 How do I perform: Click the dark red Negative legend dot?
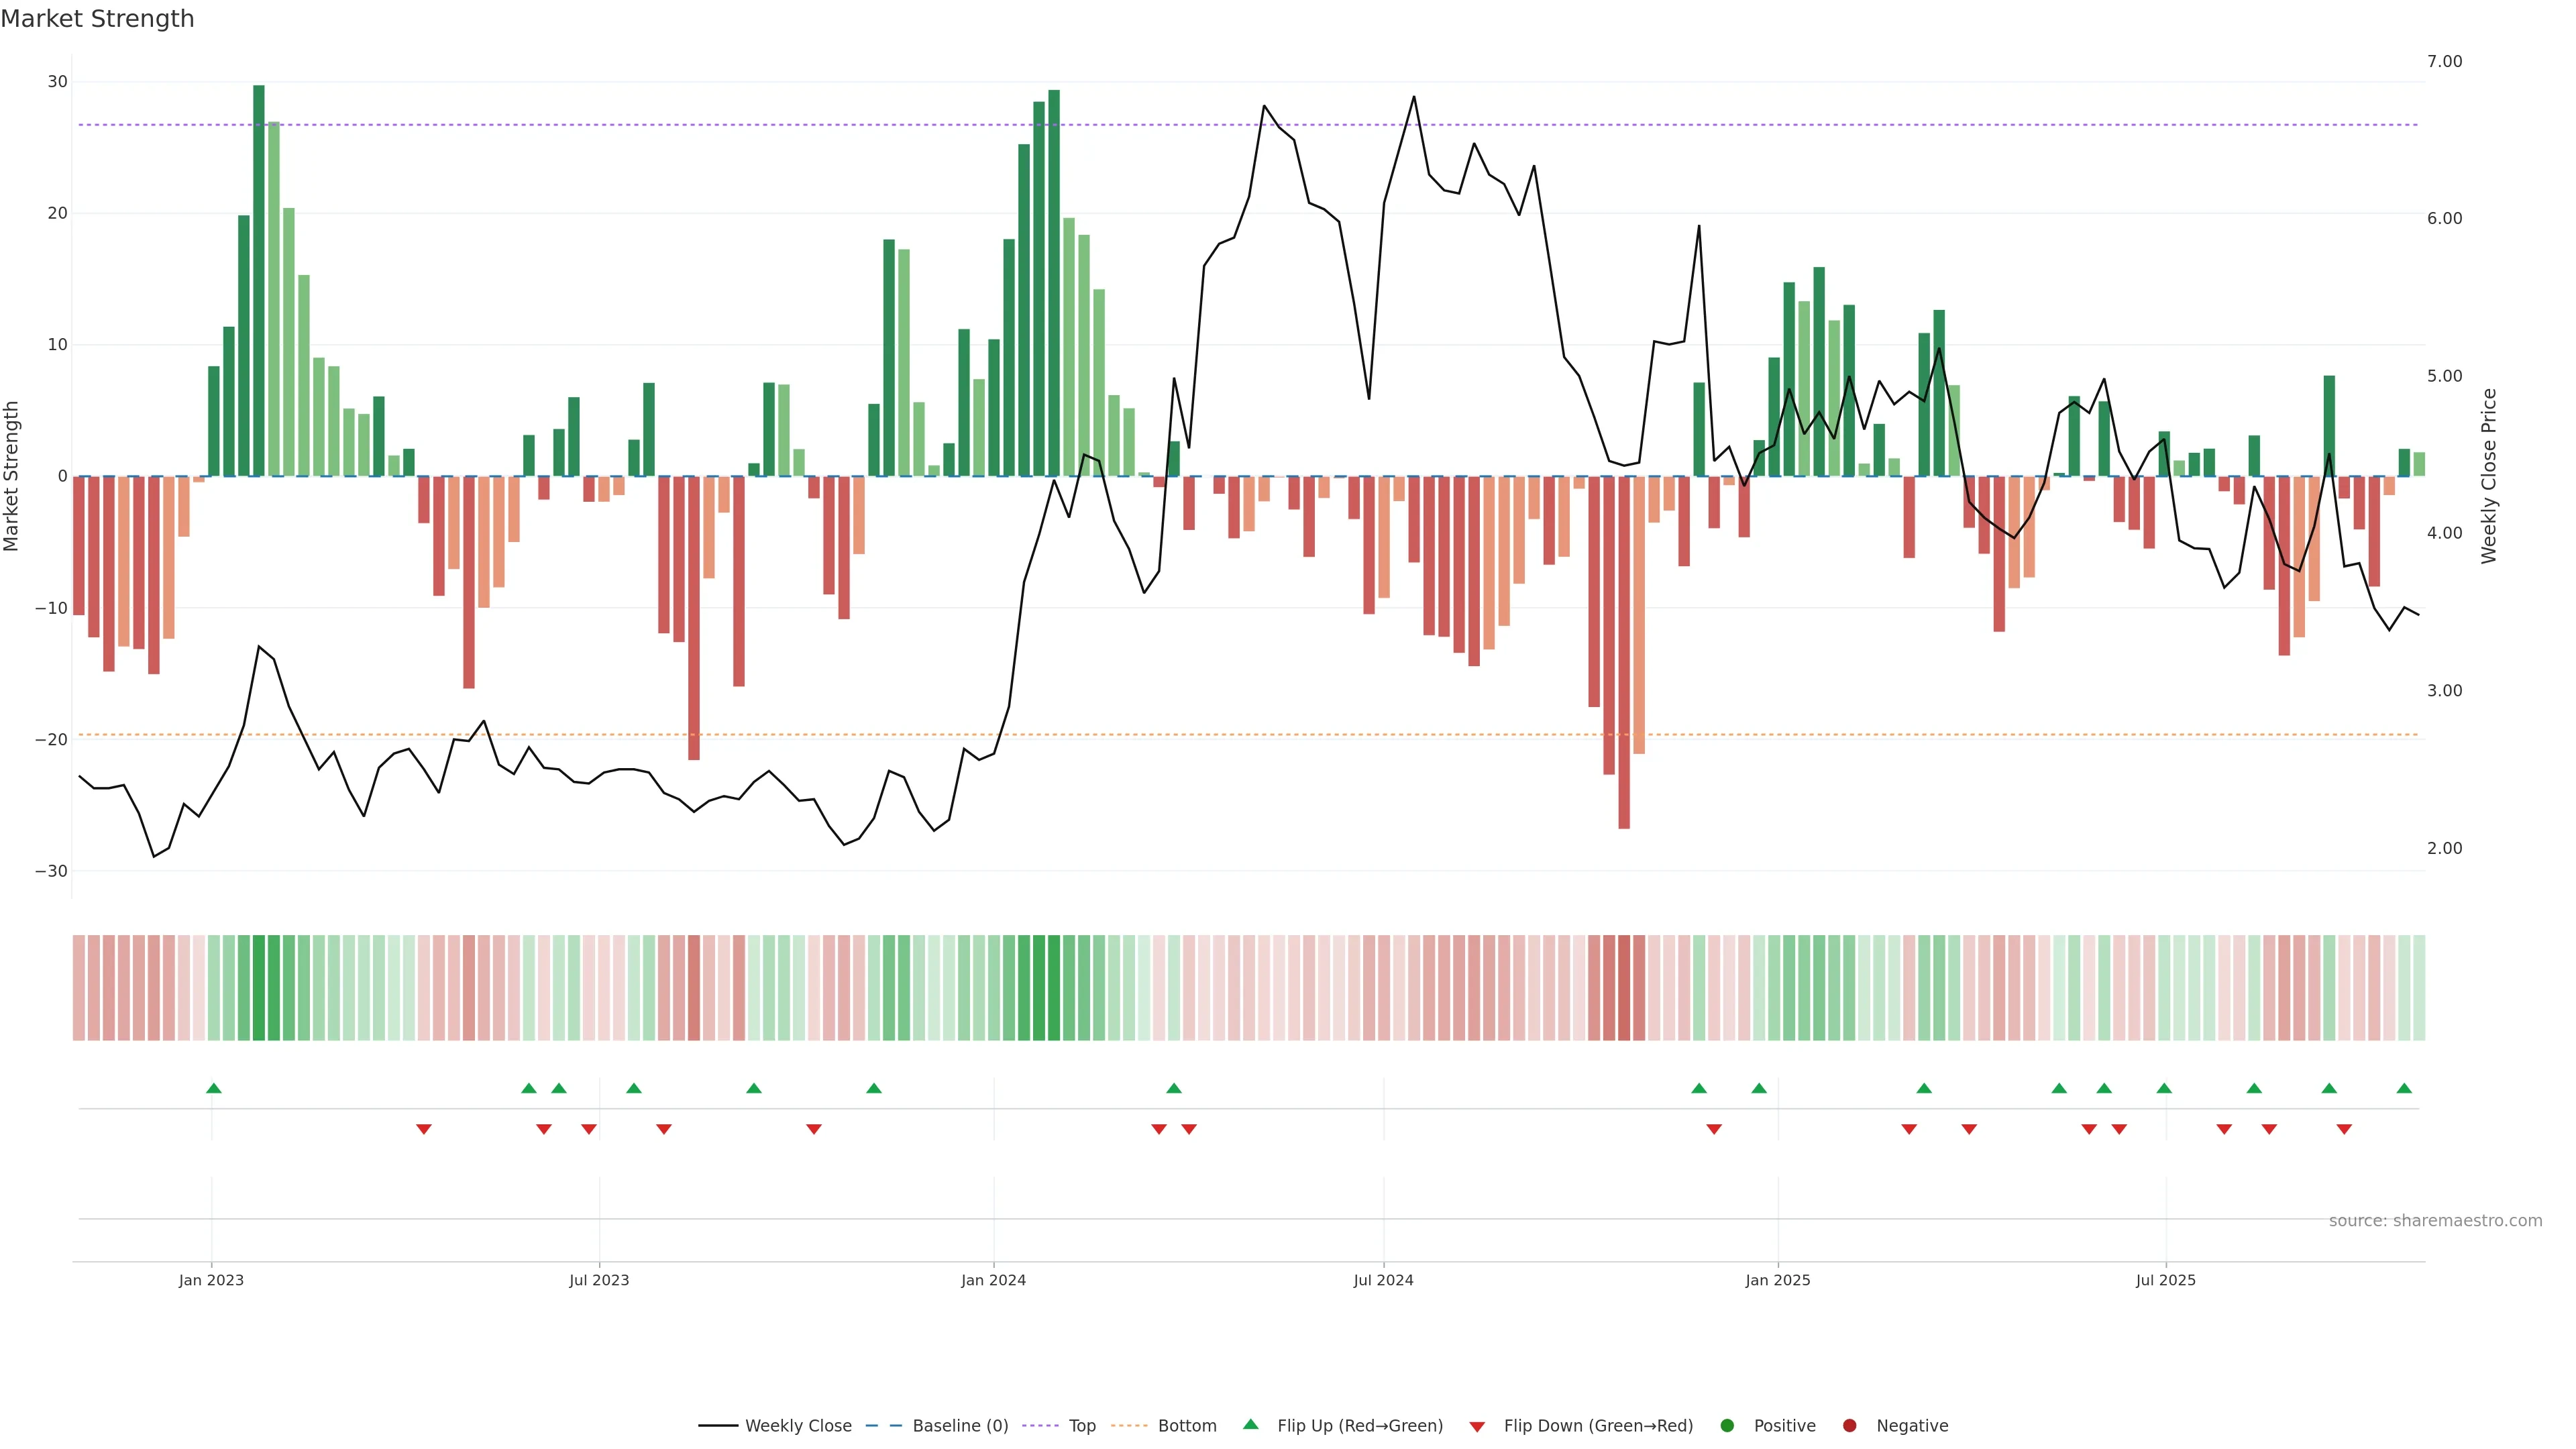(1849, 1426)
